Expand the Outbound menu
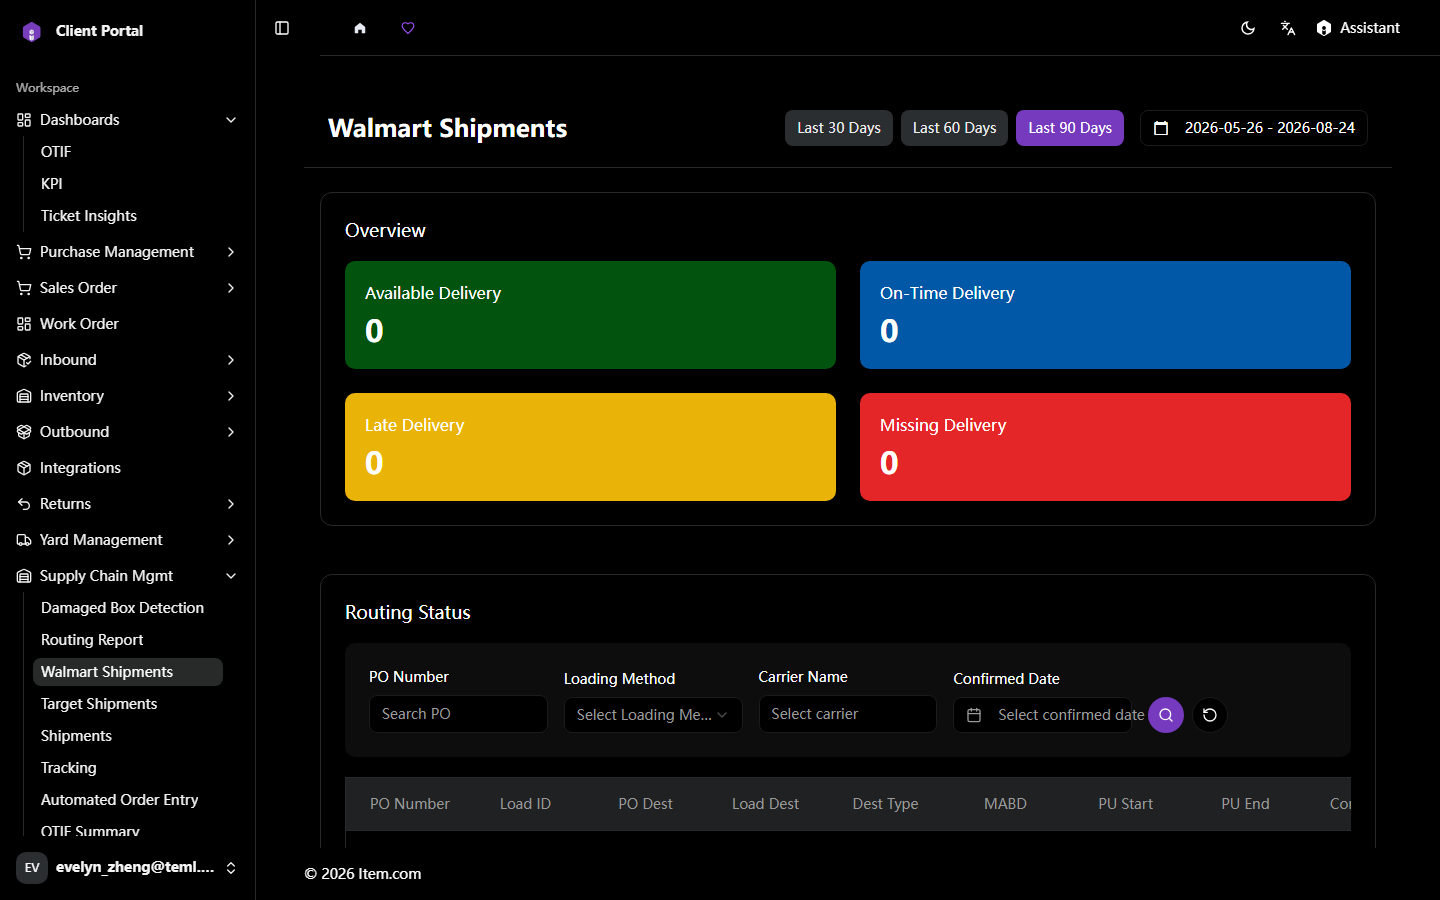1440x900 pixels. (x=126, y=432)
